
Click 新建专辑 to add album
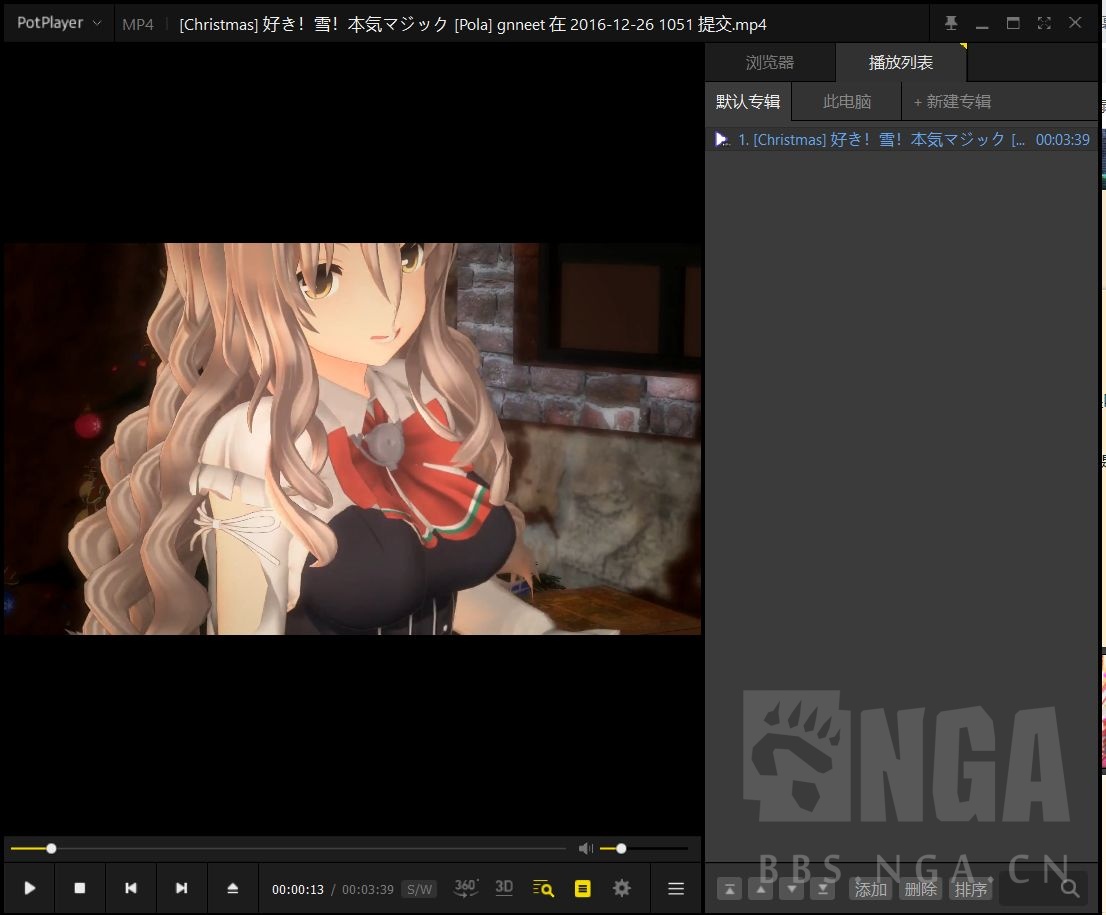point(952,102)
